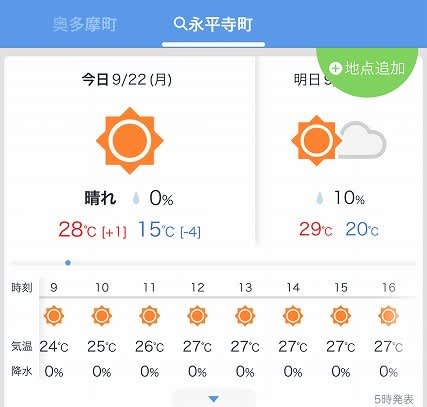Click today's large sunny weather icon

click(x=130, y=141)
